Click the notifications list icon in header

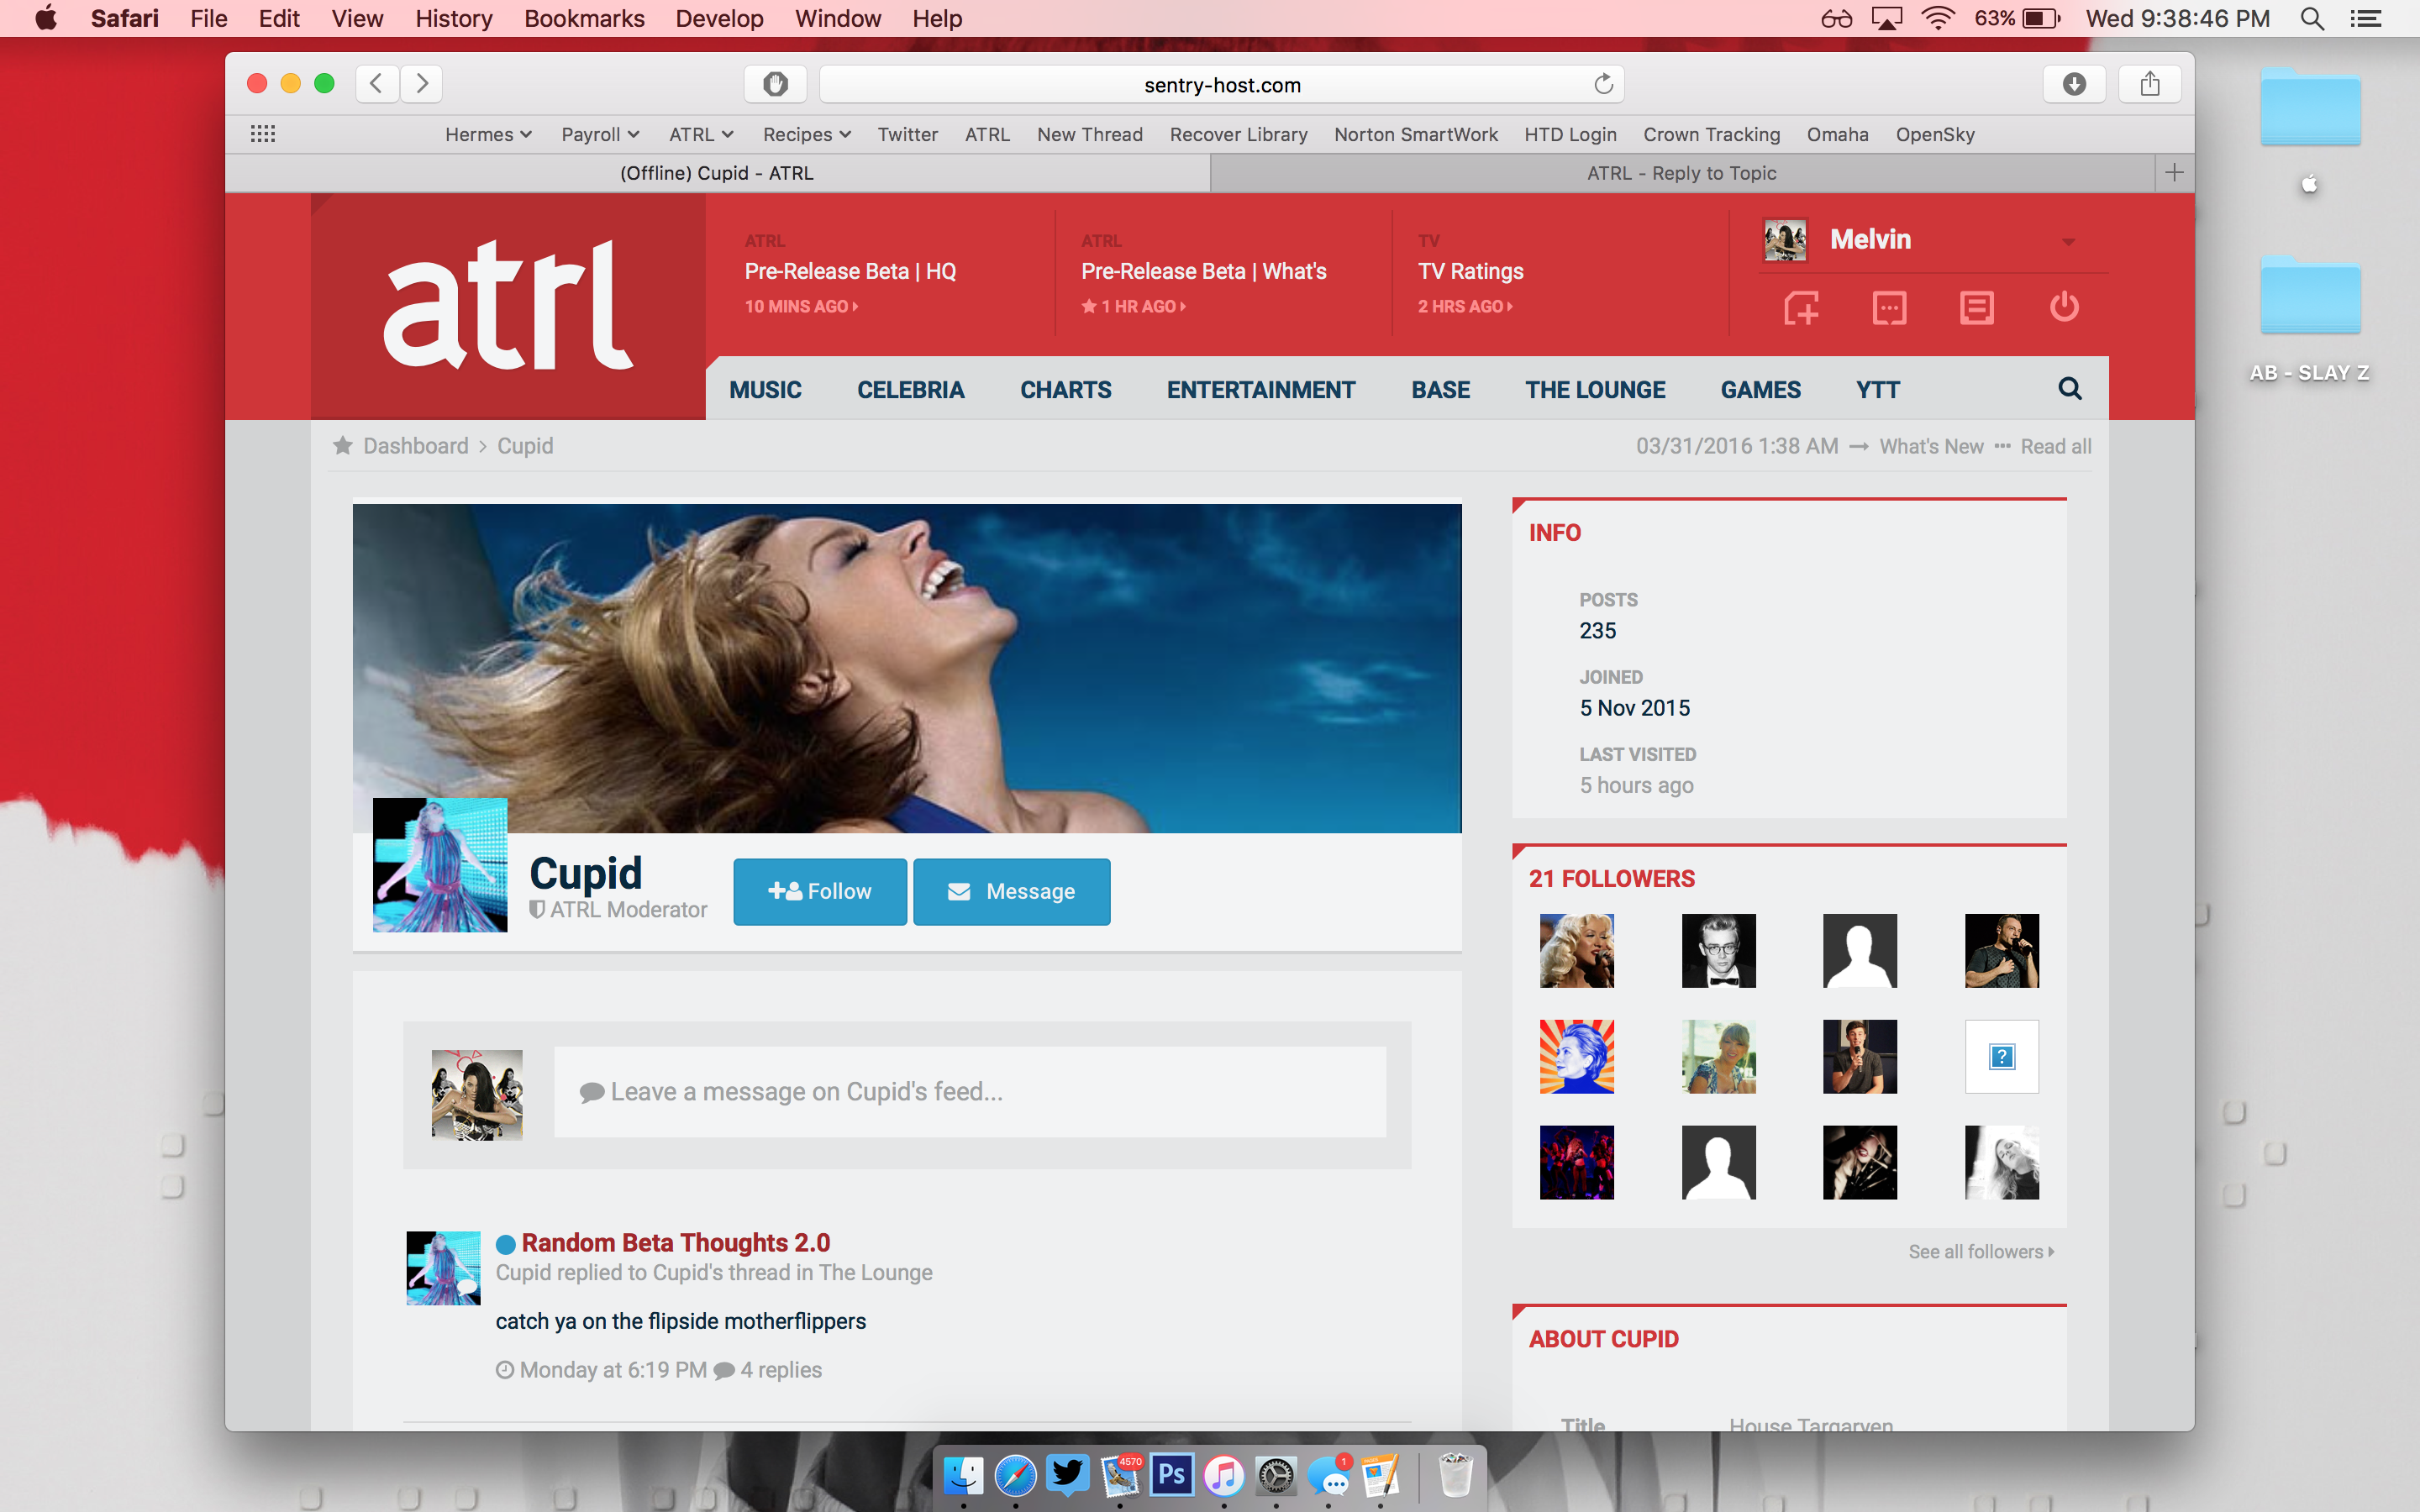(1976, 307)
